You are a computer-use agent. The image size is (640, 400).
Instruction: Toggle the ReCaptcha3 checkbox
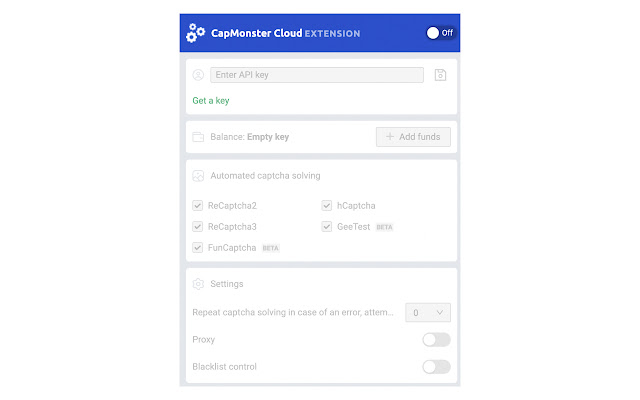tap(198, 227)
